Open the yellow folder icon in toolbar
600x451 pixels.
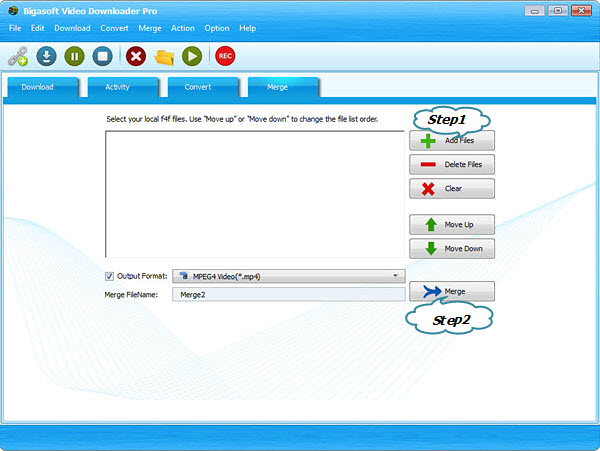(x=164, y=57)
